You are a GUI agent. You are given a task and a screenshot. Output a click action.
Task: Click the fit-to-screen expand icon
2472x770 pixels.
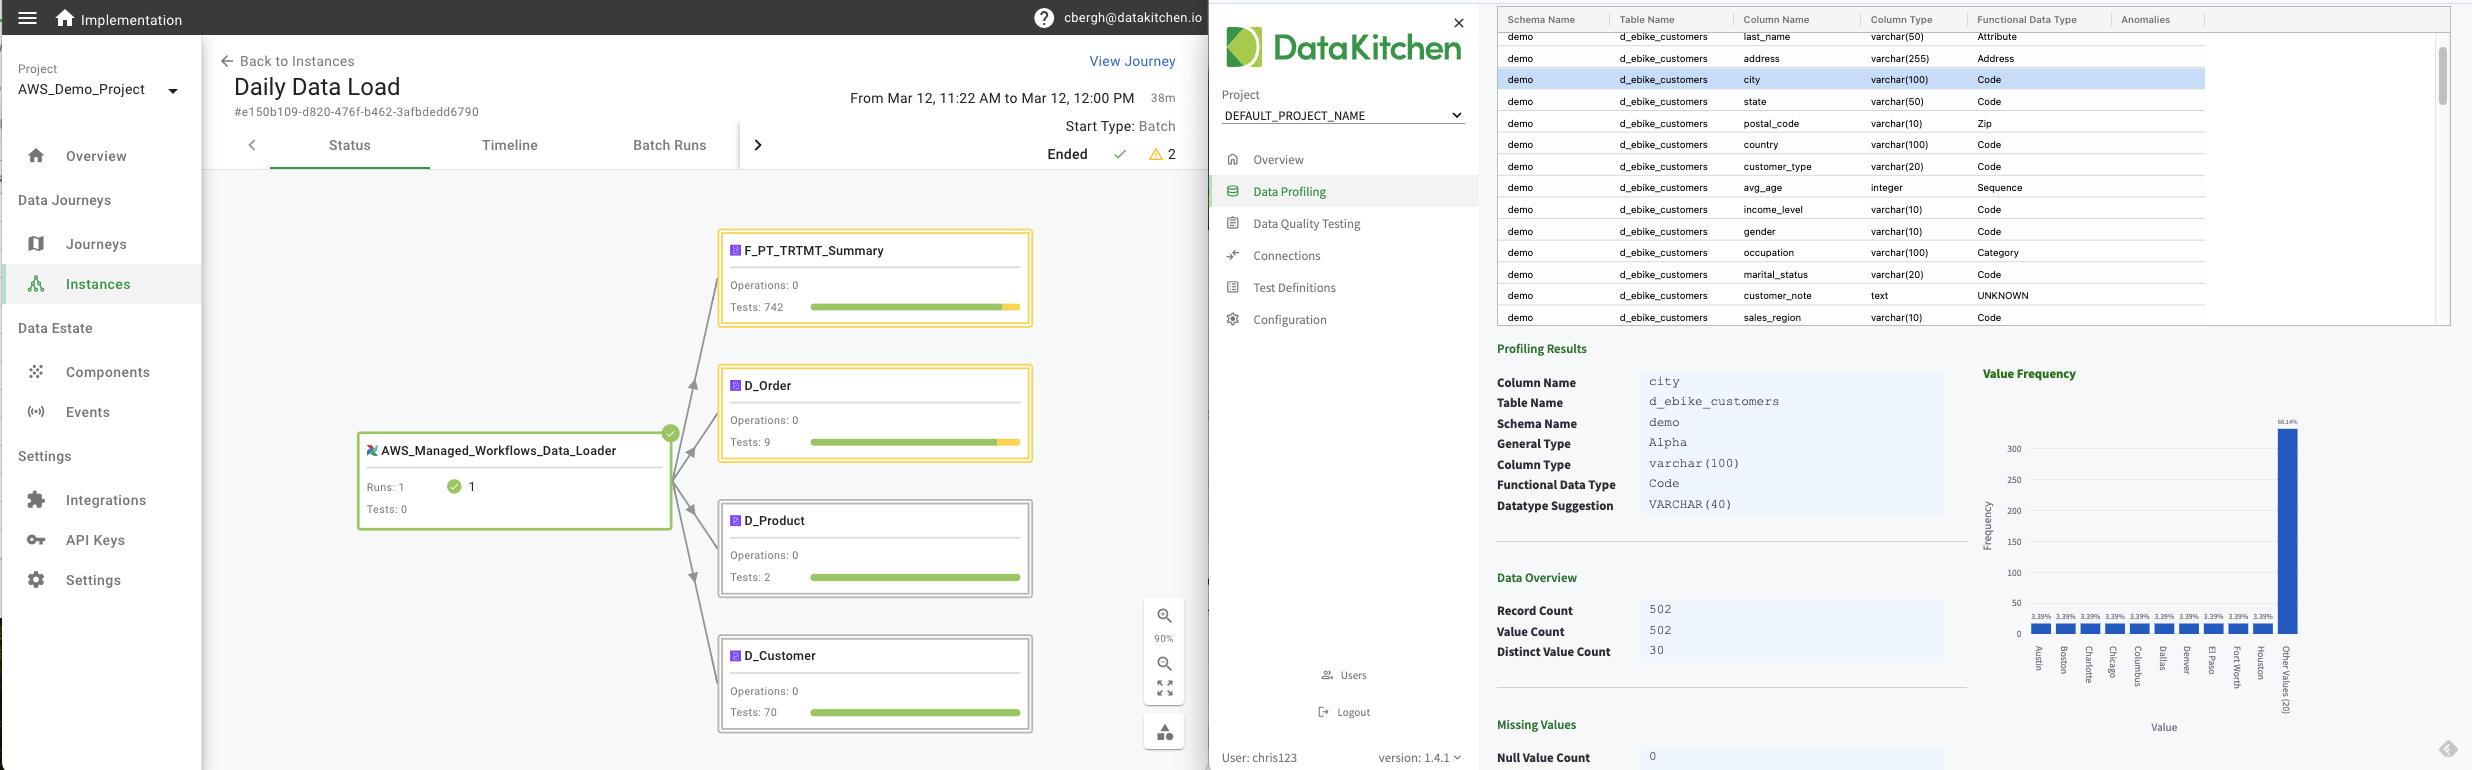coord(1164,688)
